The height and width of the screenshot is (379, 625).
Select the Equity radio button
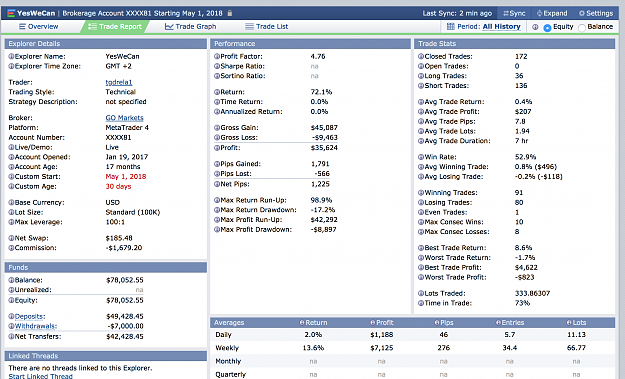[x=547, y=28]
